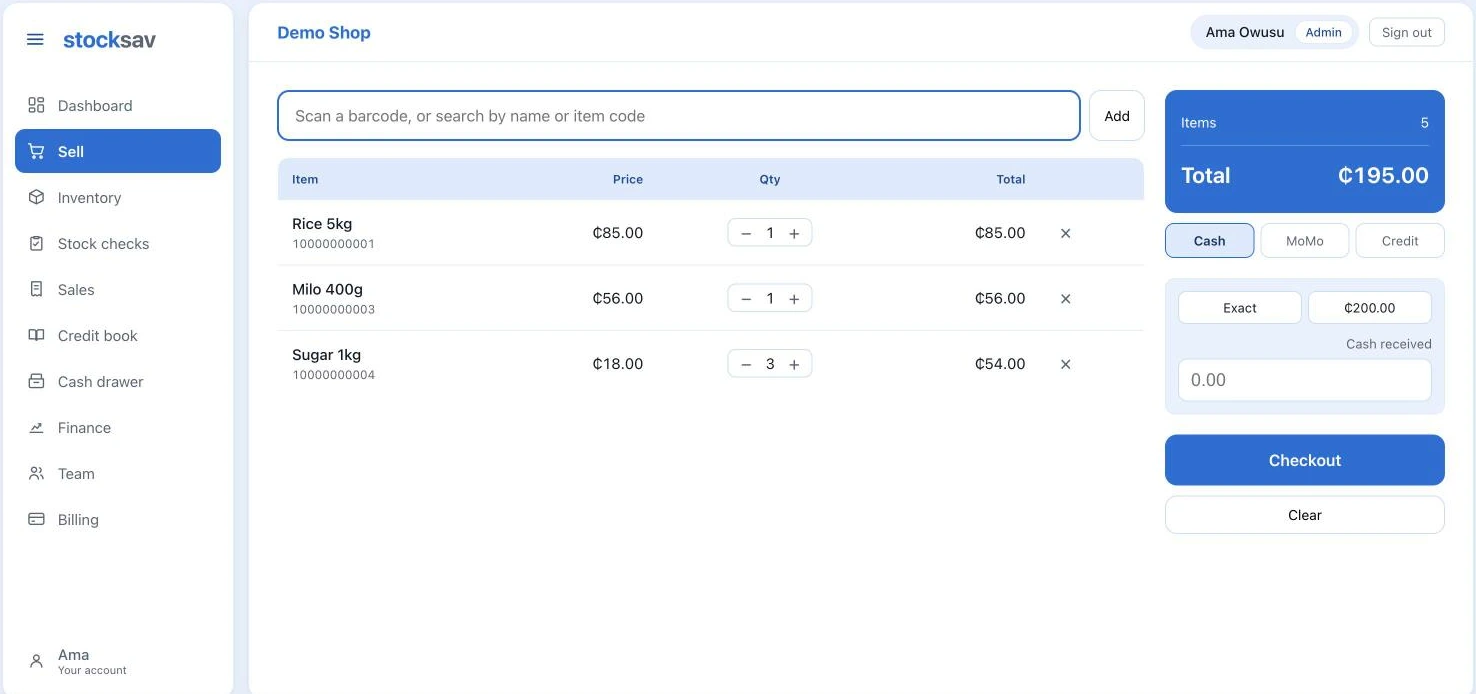
Task: Increase Rice 5kg quantity
Action: (x=794, y=233)
